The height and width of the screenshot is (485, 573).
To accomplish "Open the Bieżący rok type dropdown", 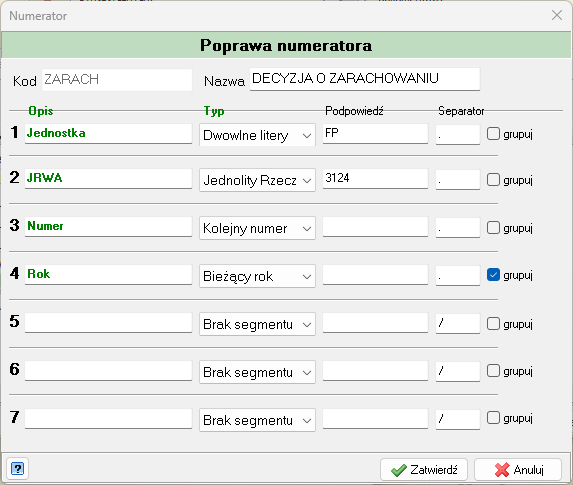I will [257, 276].
